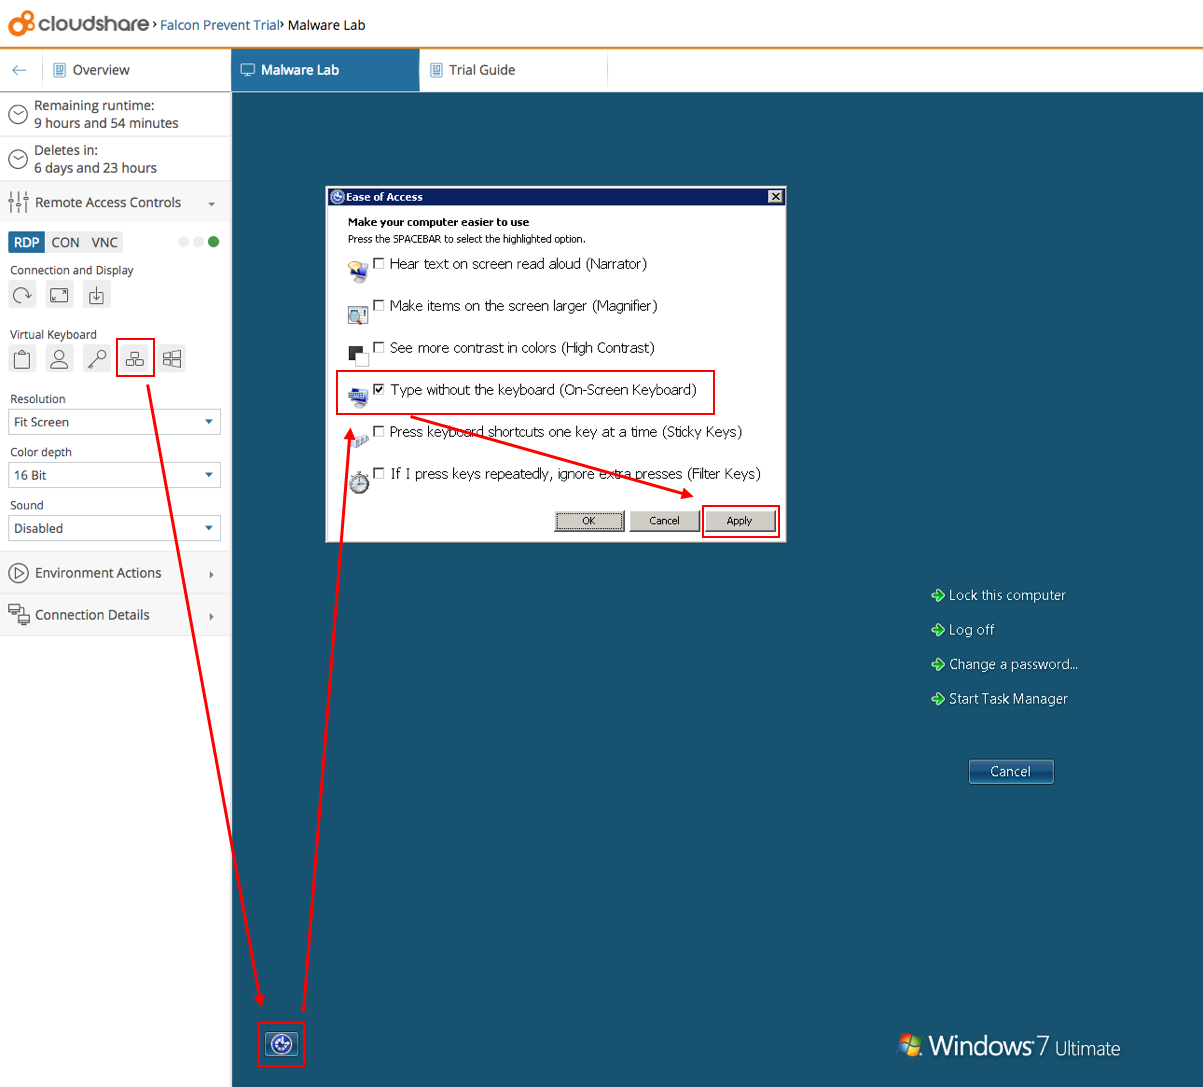Screen dimensions: 1203x1087
Task: Click the fullscreen expand icon
Action: (59, 295)
